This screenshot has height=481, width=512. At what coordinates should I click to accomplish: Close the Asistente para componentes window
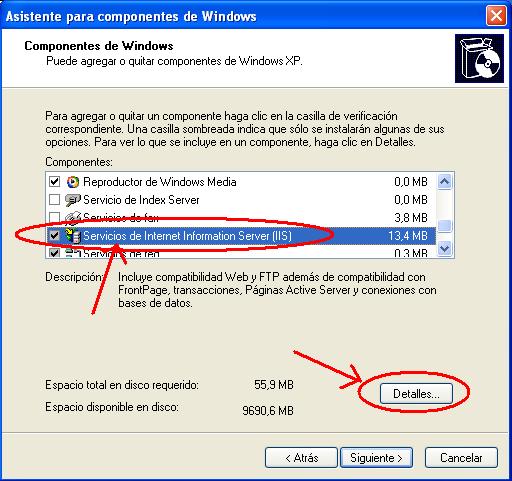(496, 16)
